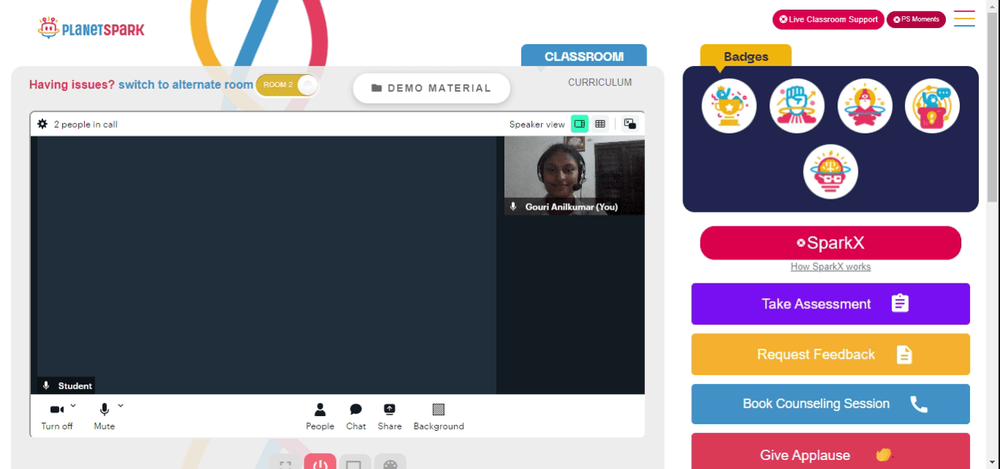1000x469 pixels.
Task: Expand camera options chevron
Action: pyautogui.click(x=73, y=405)
